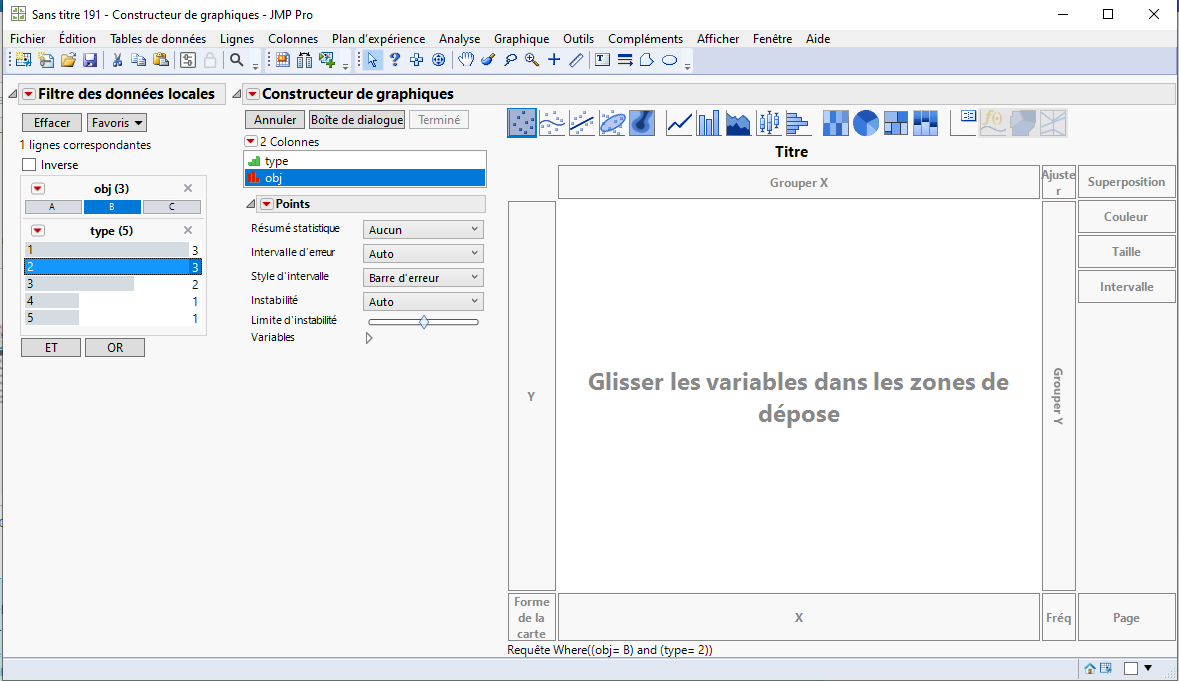Select the Points scatter chart icon
Image resolution: width=1179 pixels, height=681 pixels.
coord(522,123)
